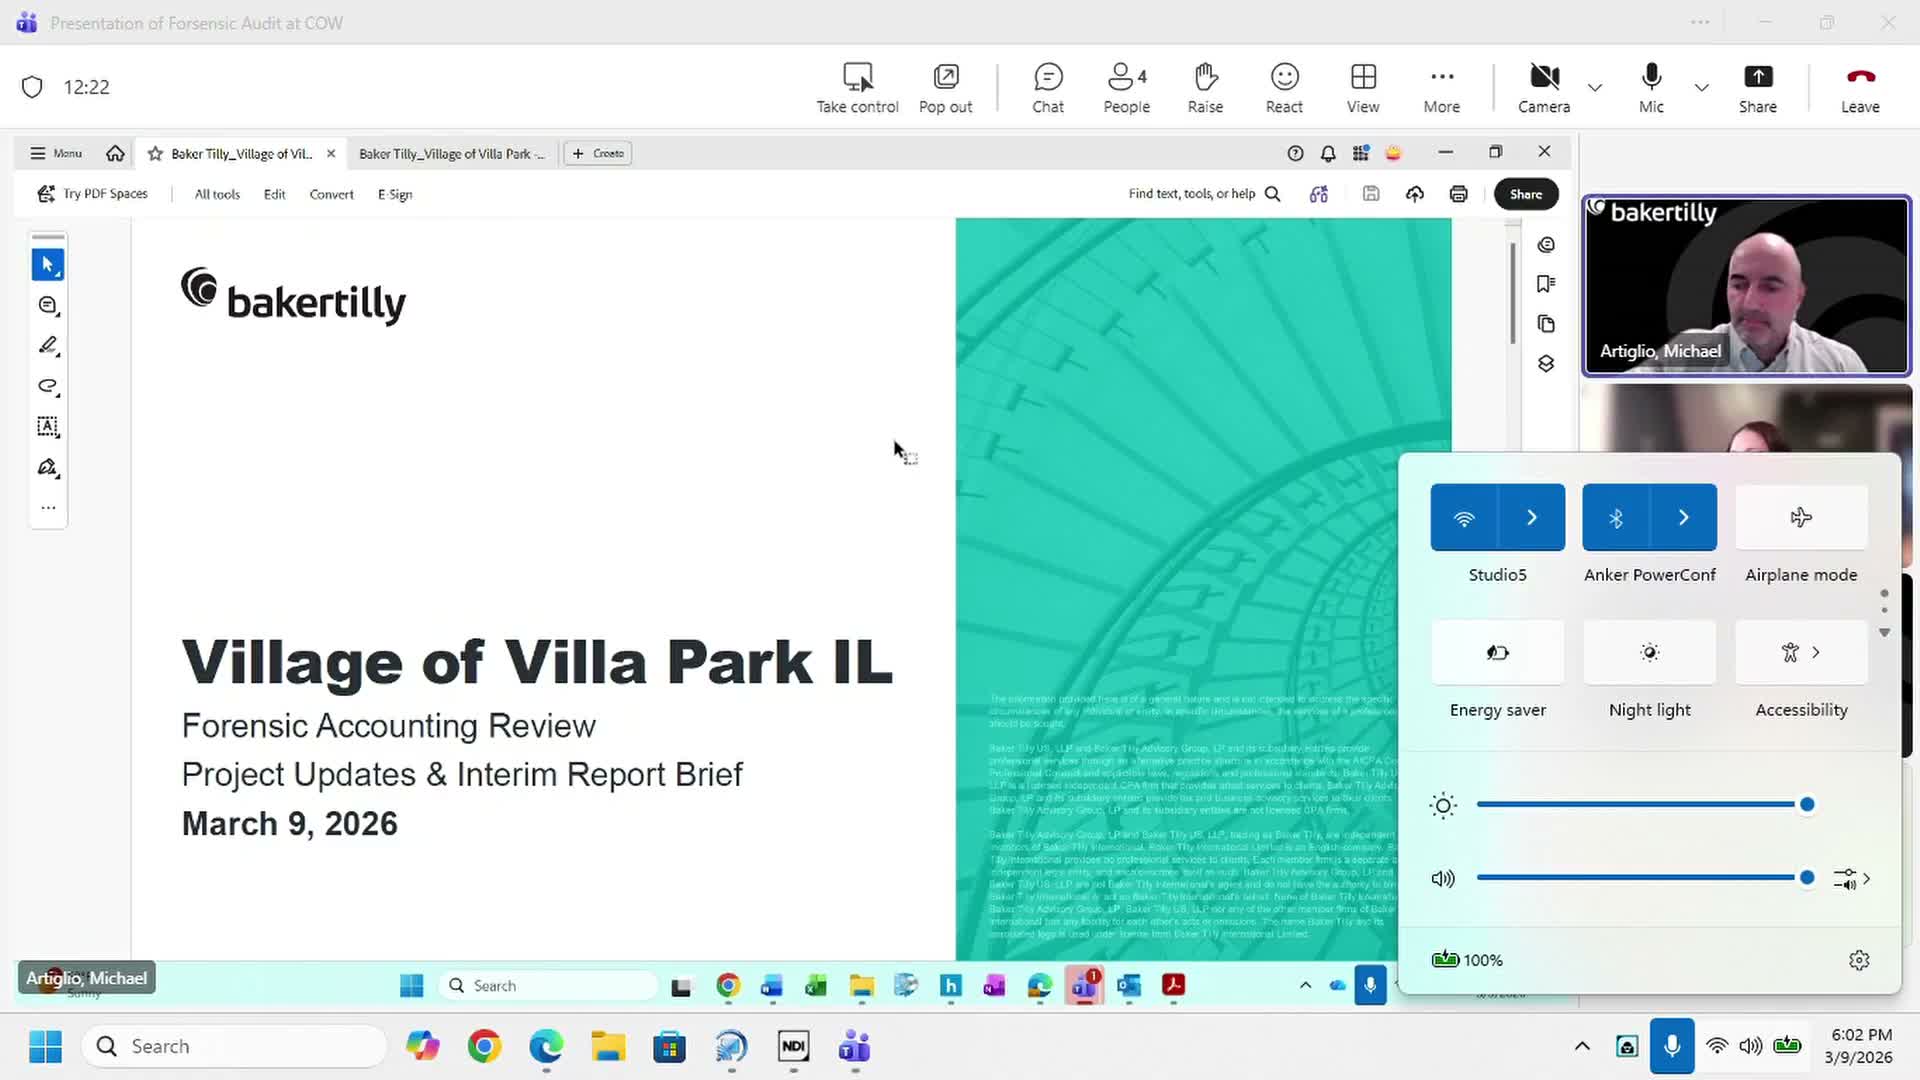Select the Draw freehand tool
The image size is (1920, 1080).
pos(47,386)
